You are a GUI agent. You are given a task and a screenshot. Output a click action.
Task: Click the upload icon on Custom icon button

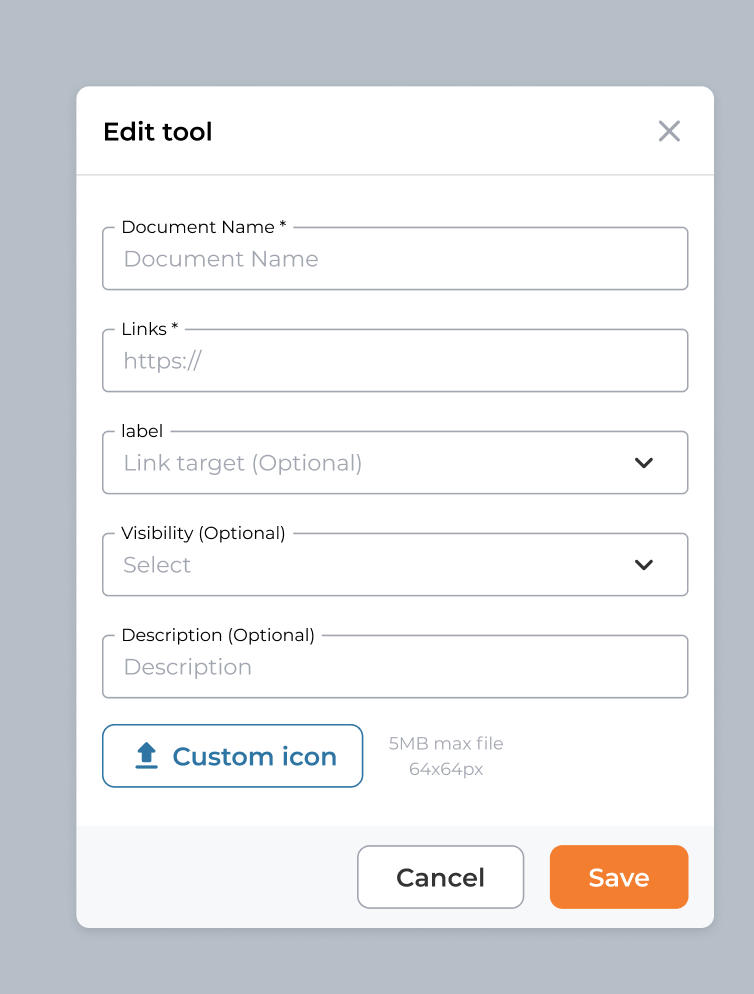point(146,756)
